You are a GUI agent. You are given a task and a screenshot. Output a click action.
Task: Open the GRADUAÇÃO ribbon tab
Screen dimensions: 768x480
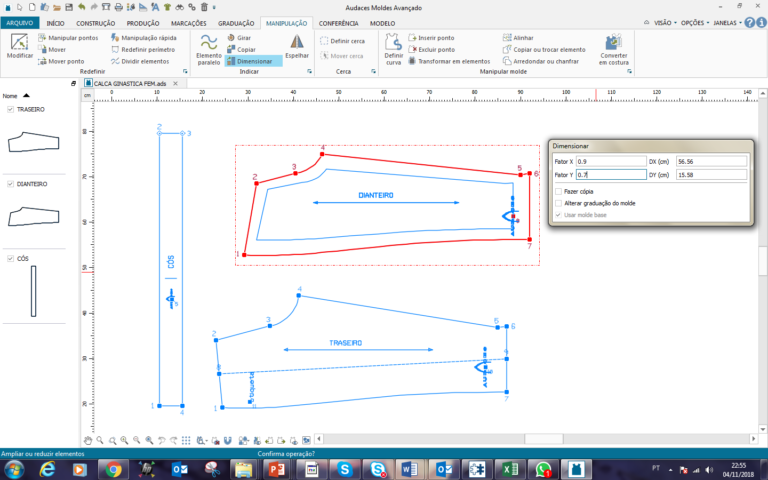pyautogui.click(x=236, y=22)
